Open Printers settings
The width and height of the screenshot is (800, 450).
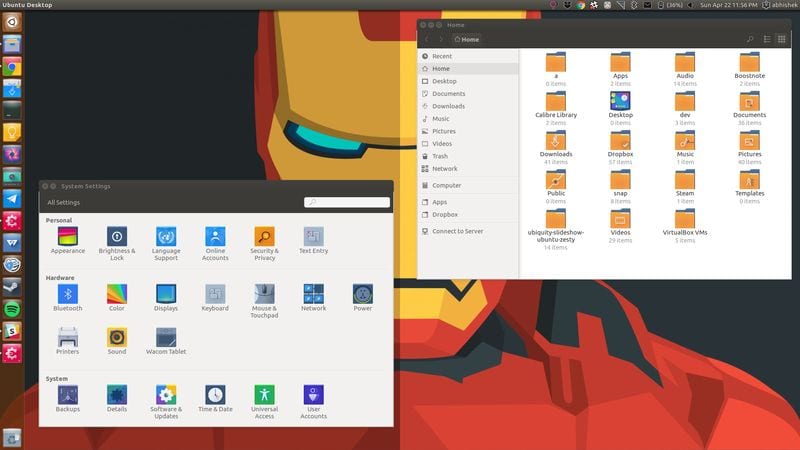coord(67,341)
